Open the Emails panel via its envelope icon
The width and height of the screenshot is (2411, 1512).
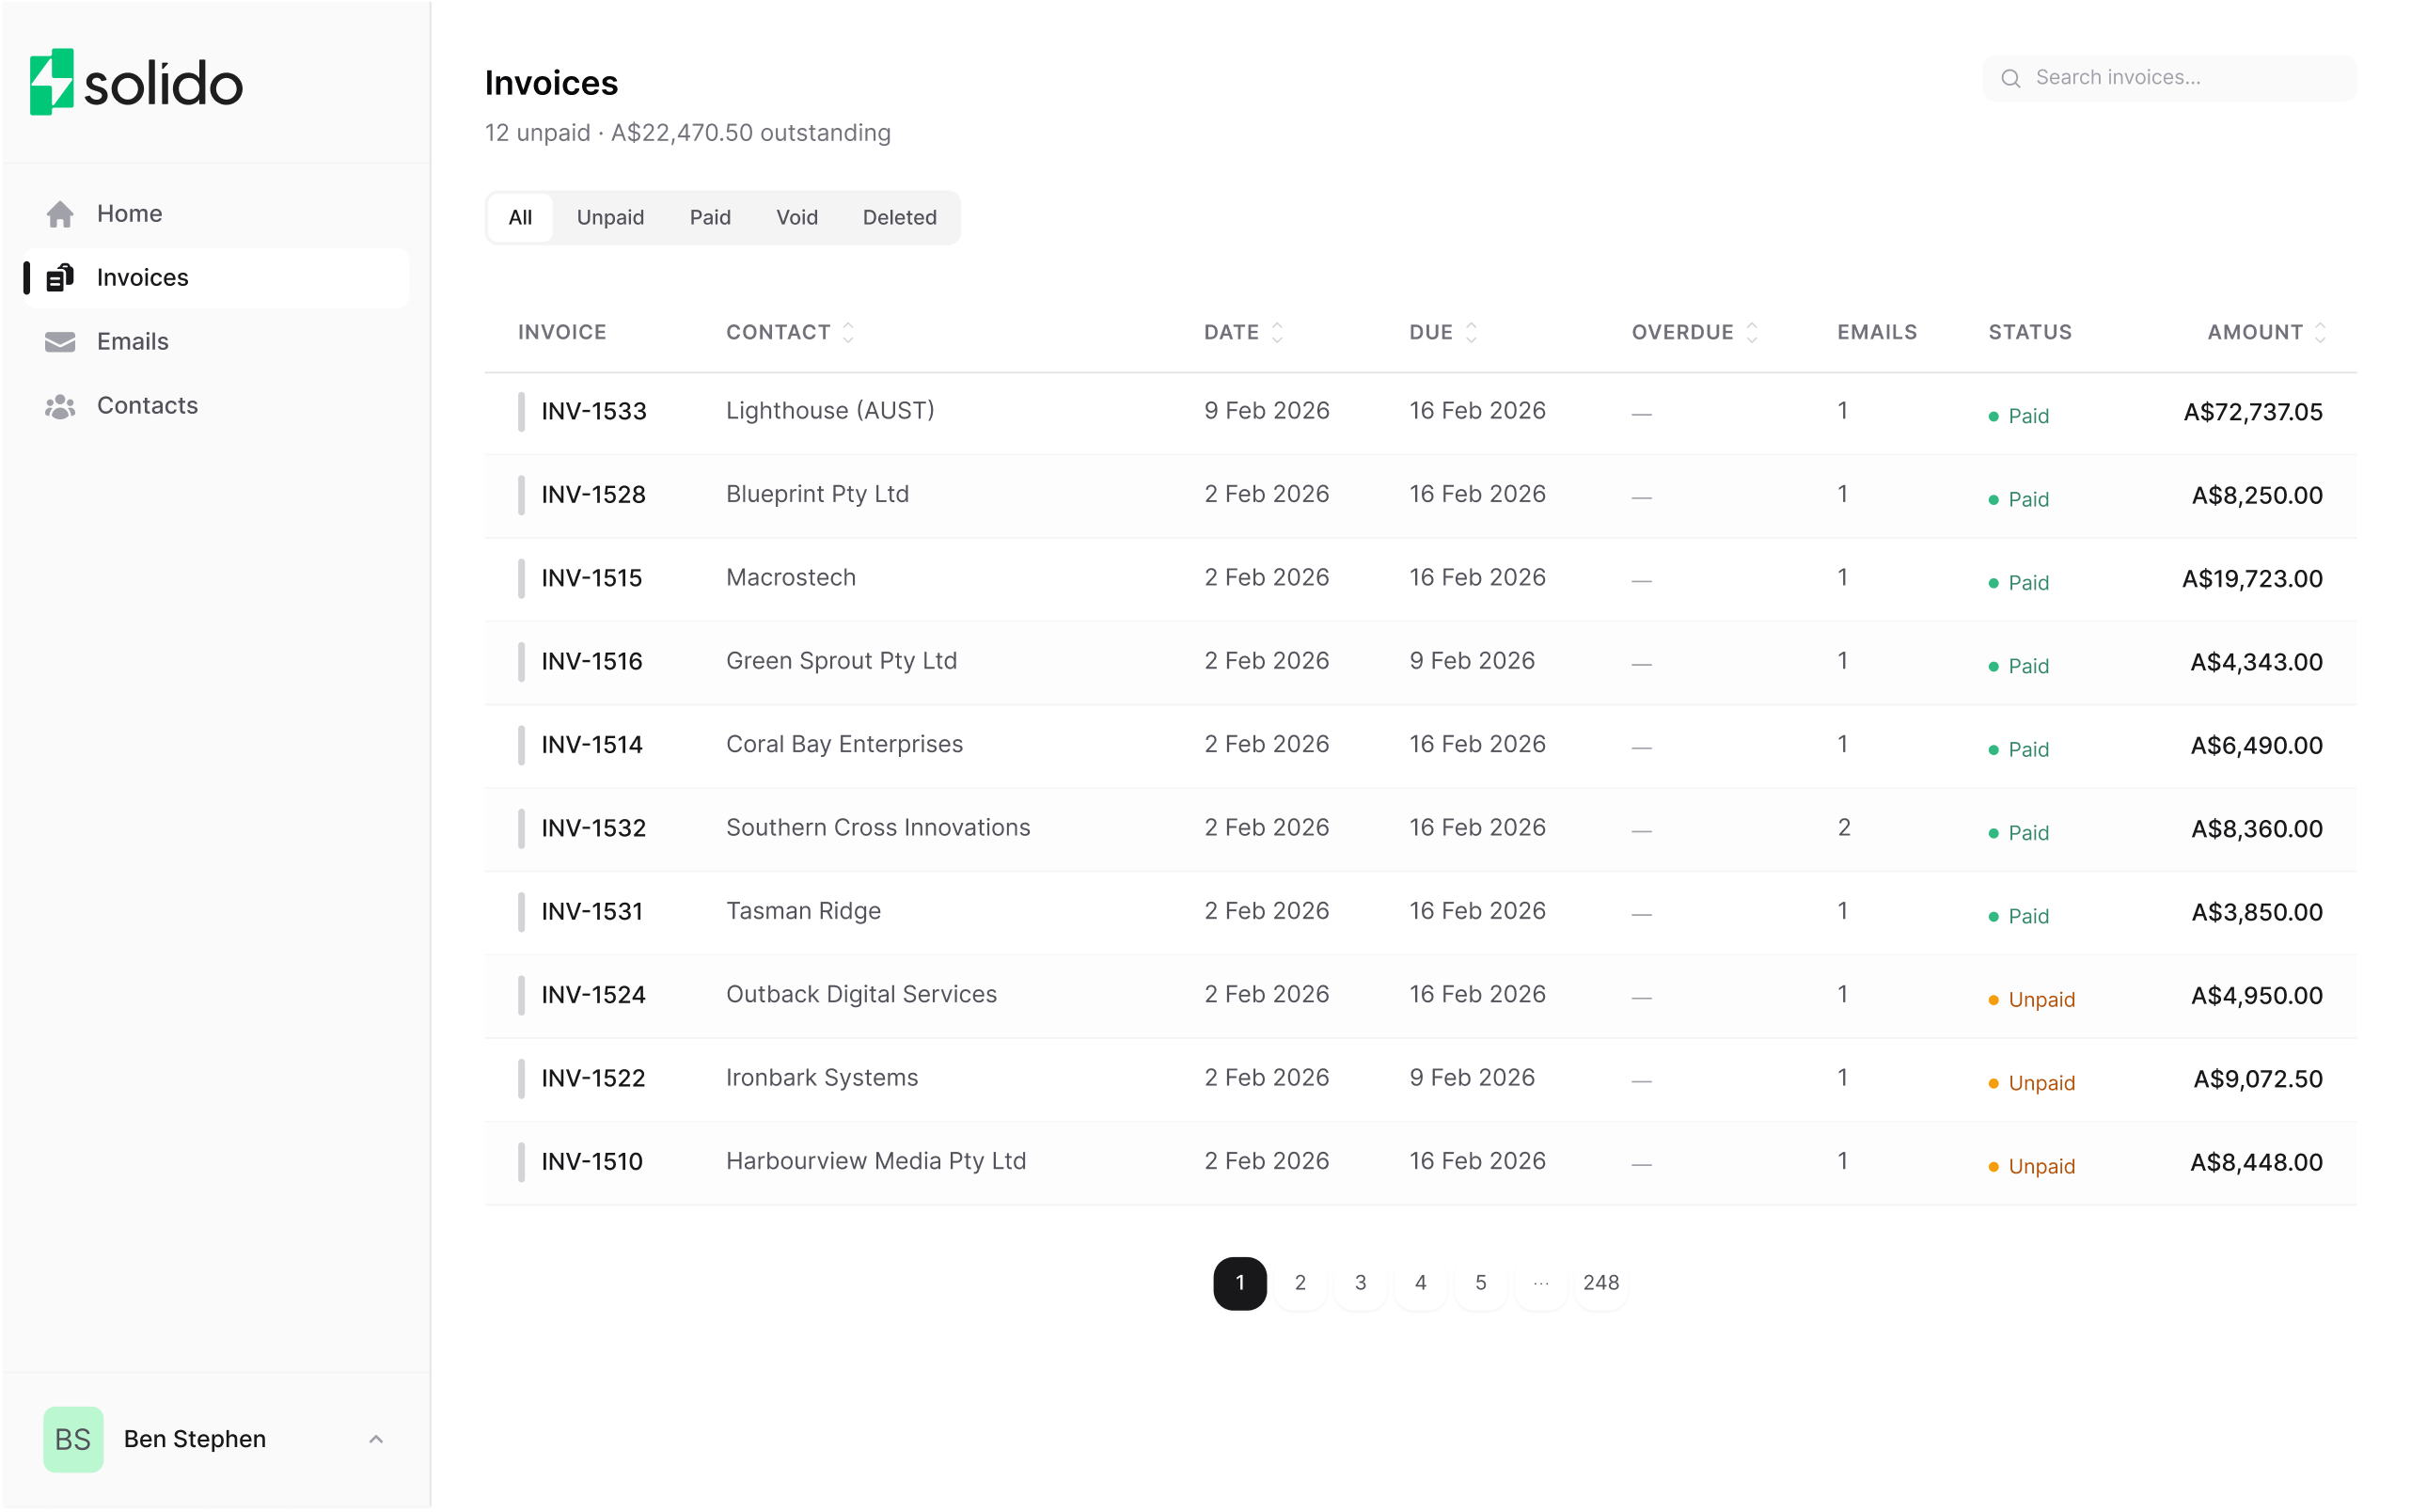pyautogui.click(x=60, y=341)
